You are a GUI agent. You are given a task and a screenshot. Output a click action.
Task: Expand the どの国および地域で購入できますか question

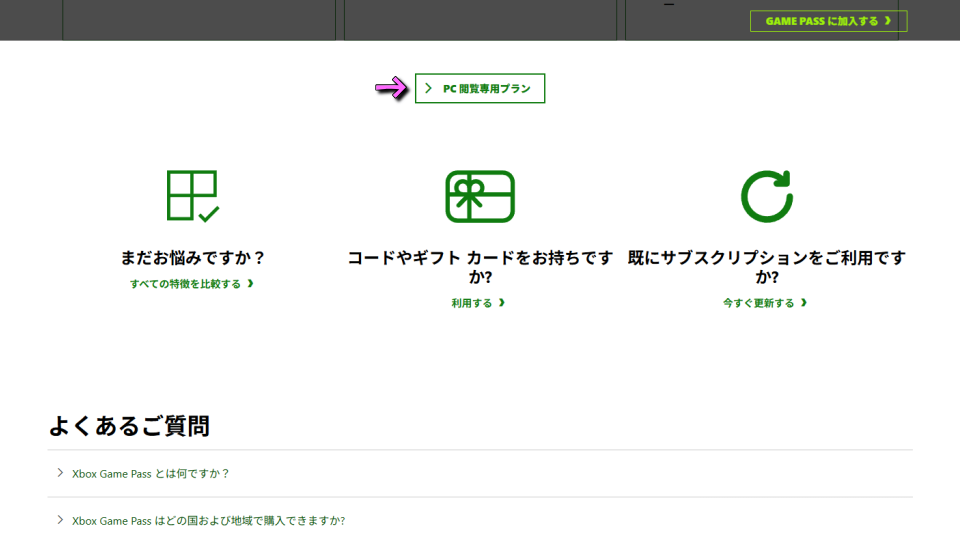pyautogui.click(x=208, y=521)
